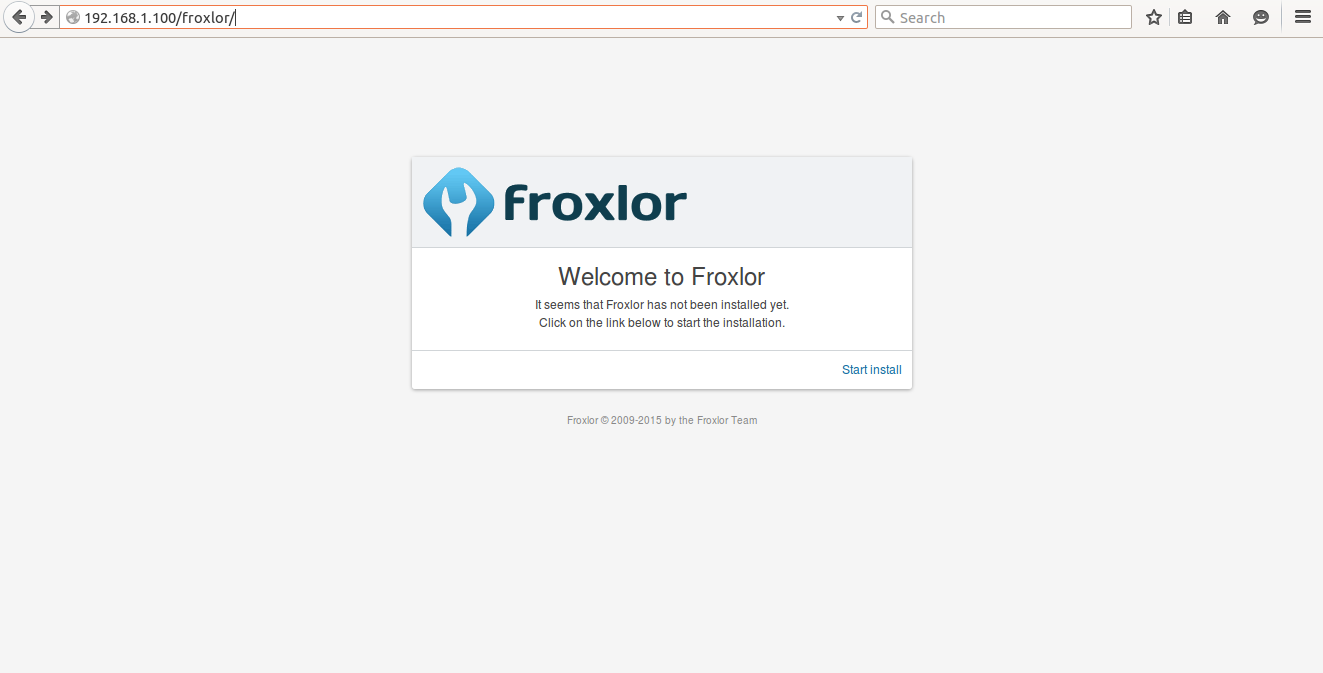Bookmark this page with the star icon
The width and height of the screenshot is (1323, 673).
pos(1154,17)
